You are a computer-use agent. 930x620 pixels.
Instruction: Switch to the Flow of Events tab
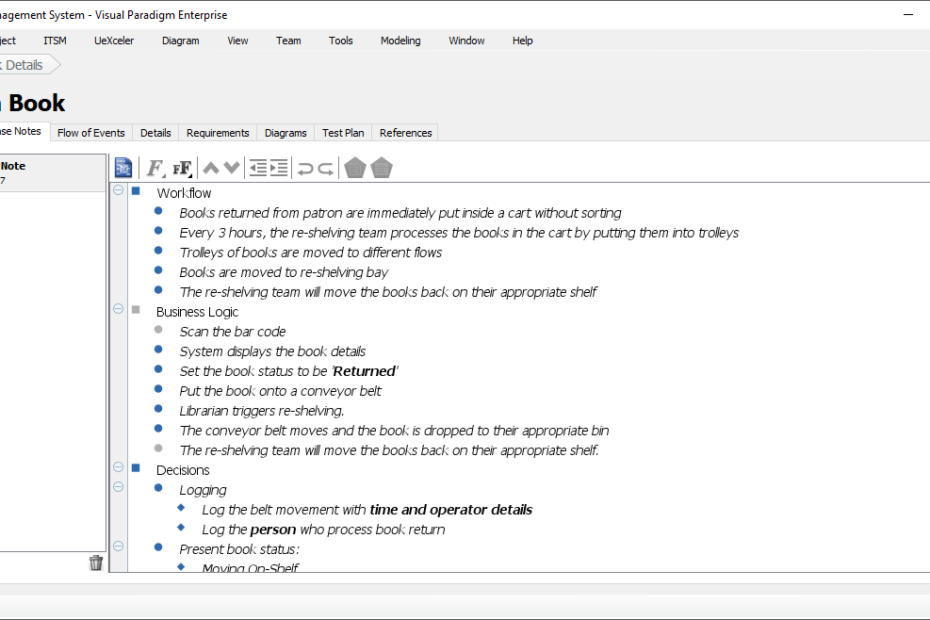point(91,132)
